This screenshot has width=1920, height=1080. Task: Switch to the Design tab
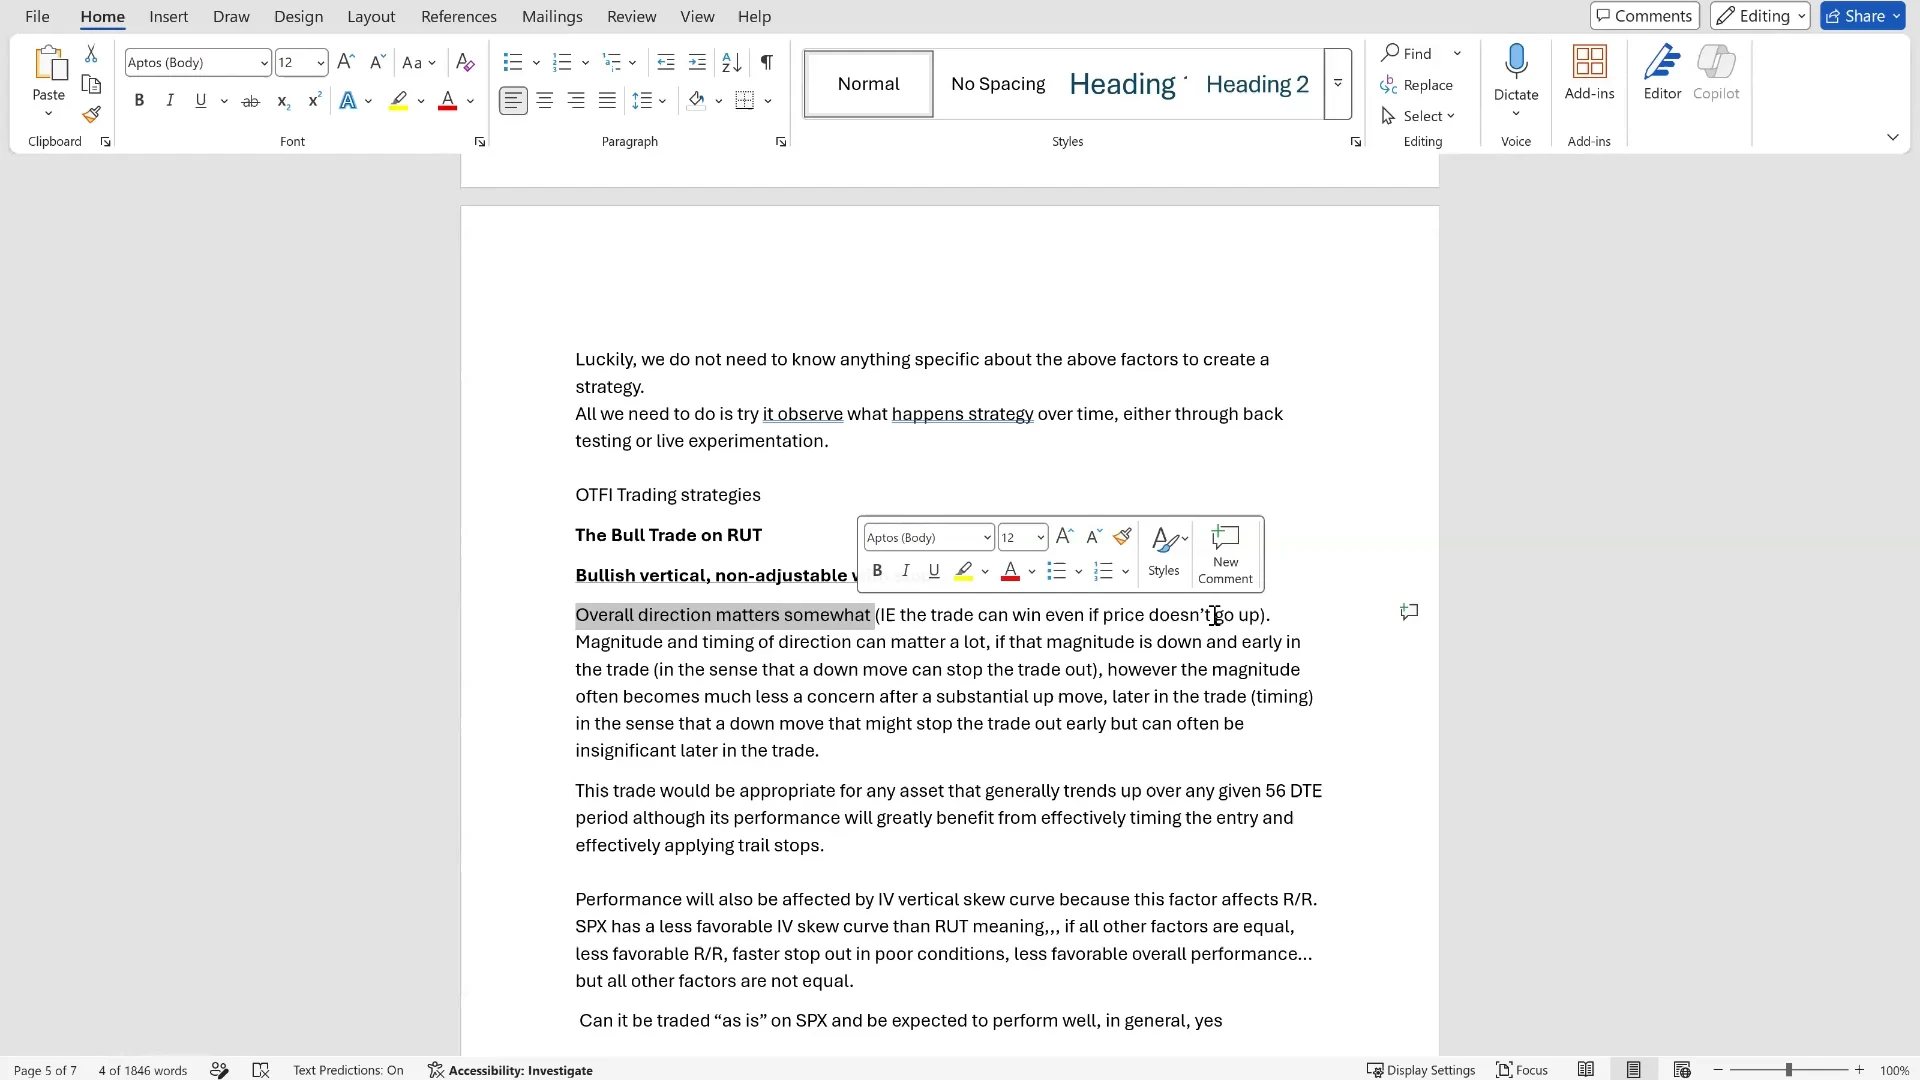tap(298, 17)
